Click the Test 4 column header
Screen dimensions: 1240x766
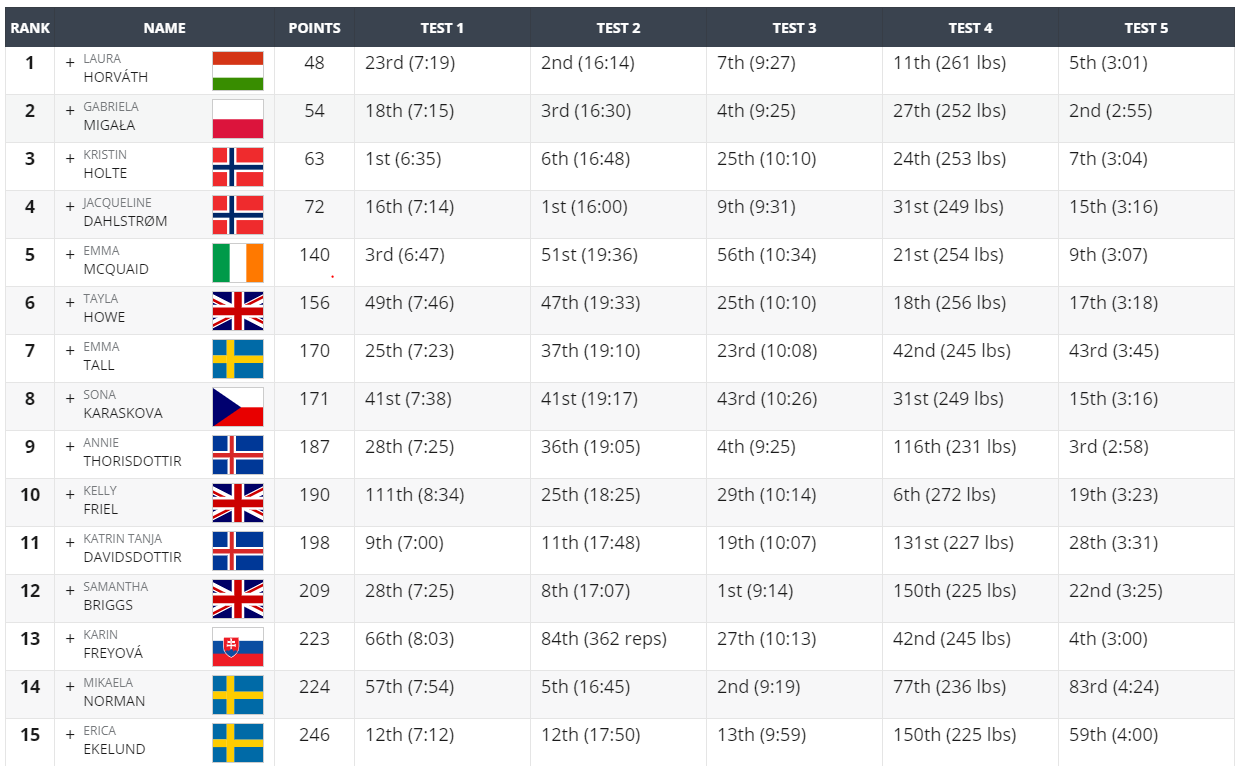point(970,28)
